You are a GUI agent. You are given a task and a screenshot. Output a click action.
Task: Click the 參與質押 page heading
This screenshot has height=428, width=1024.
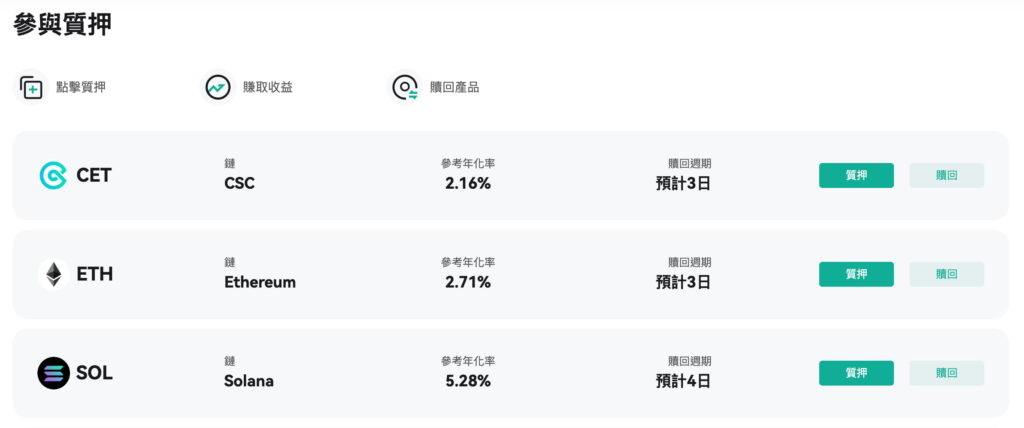tap(63, 24)
